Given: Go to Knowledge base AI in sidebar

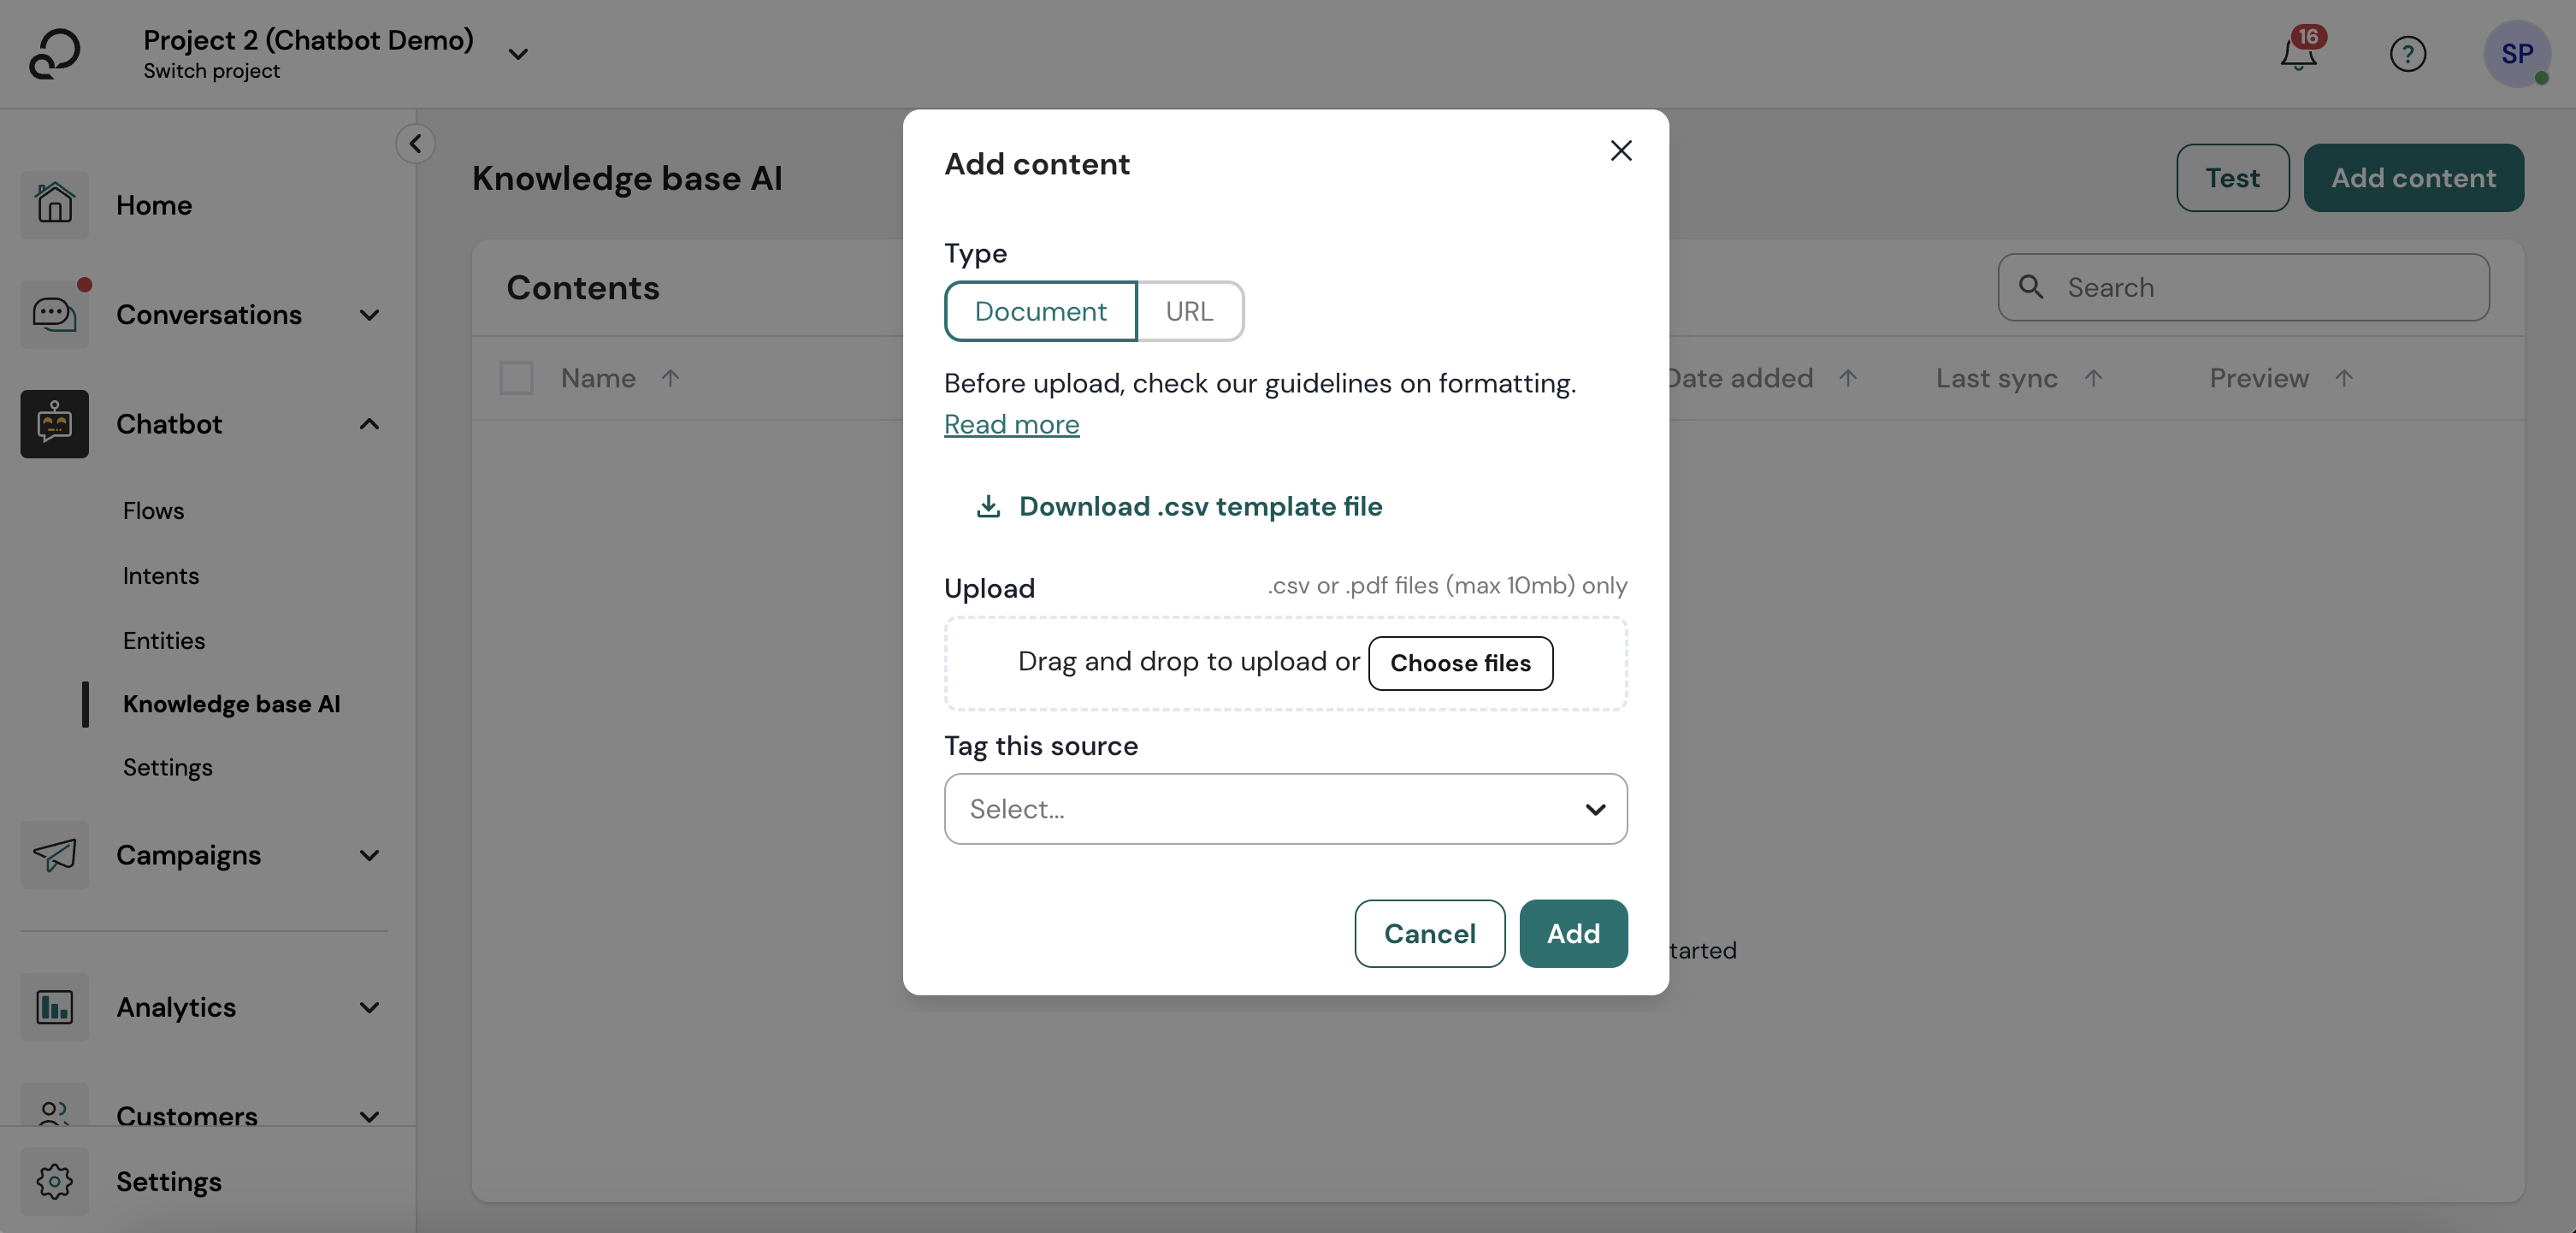Looking at the screenshot, I should pyautogui.click(x=232, y=704).
